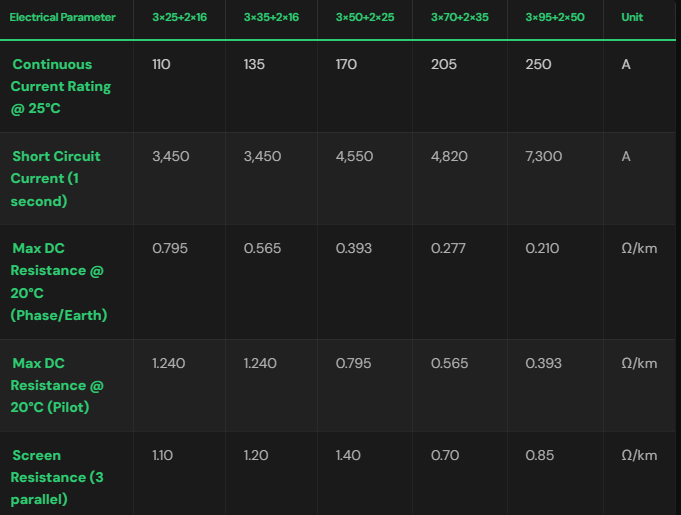This screenshot has width=681, height=515.
Task: Click the 0.85 screen resistance value
Action: click(x=539, y=455)
